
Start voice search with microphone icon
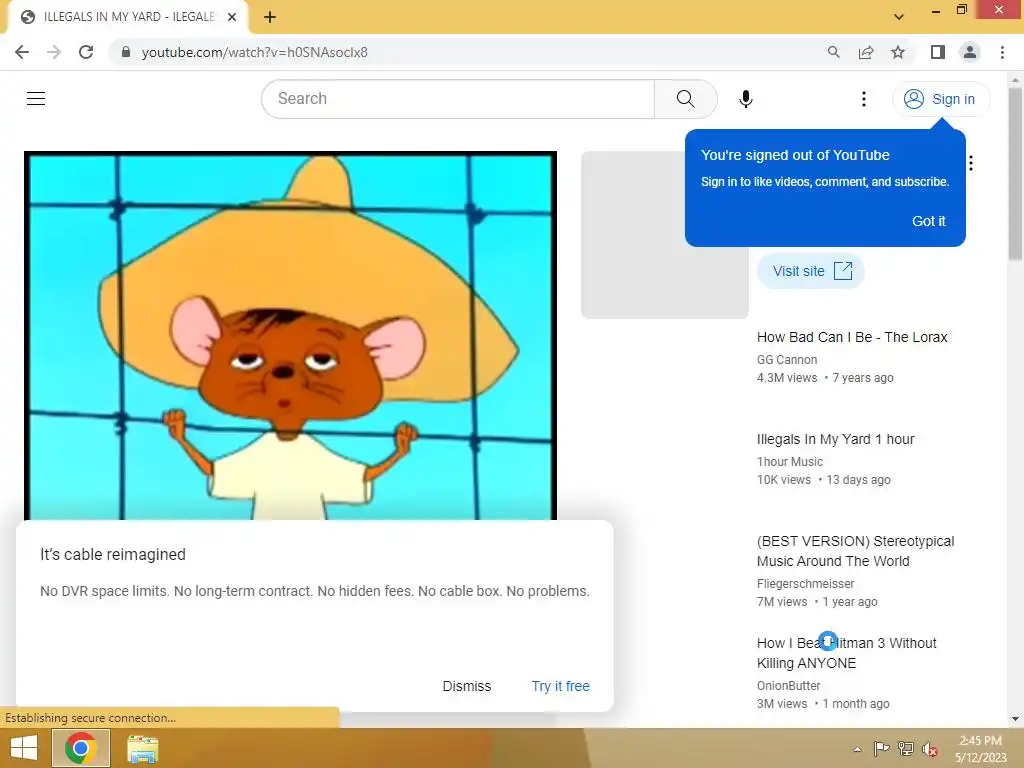[x=745, y=99]
